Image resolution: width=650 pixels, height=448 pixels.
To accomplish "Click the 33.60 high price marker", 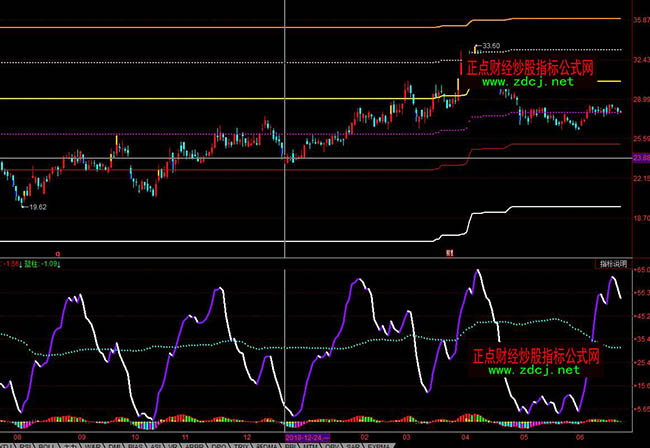I will [490, 46].
